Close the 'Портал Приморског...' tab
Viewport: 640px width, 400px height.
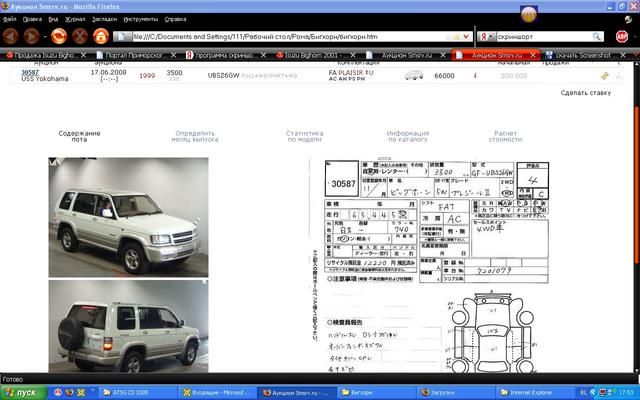click(x=173, y=55)
